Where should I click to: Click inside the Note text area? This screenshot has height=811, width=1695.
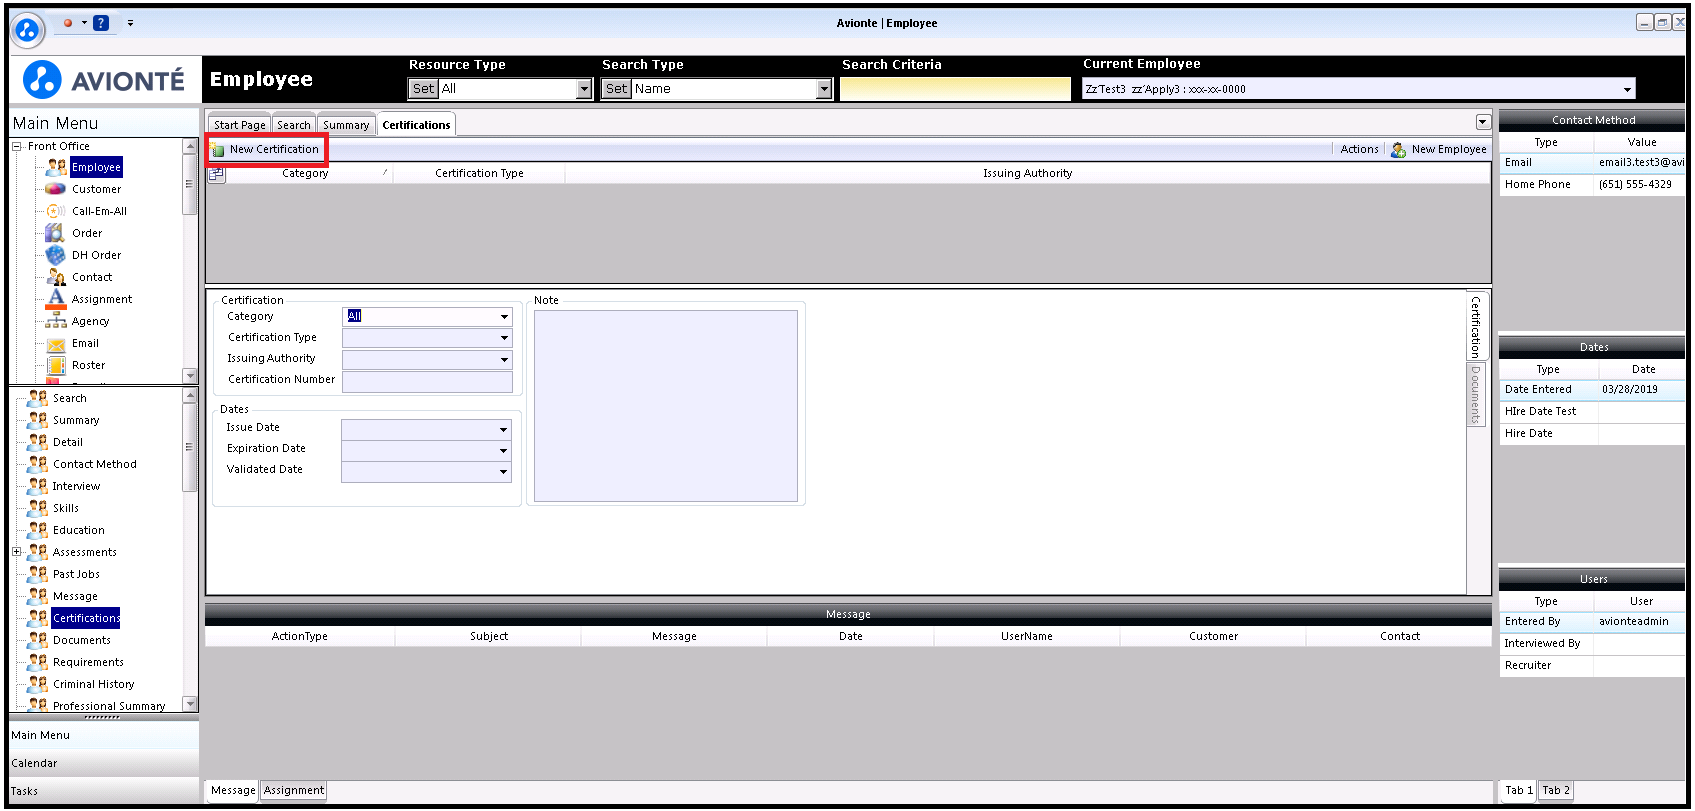pos(666,406)
